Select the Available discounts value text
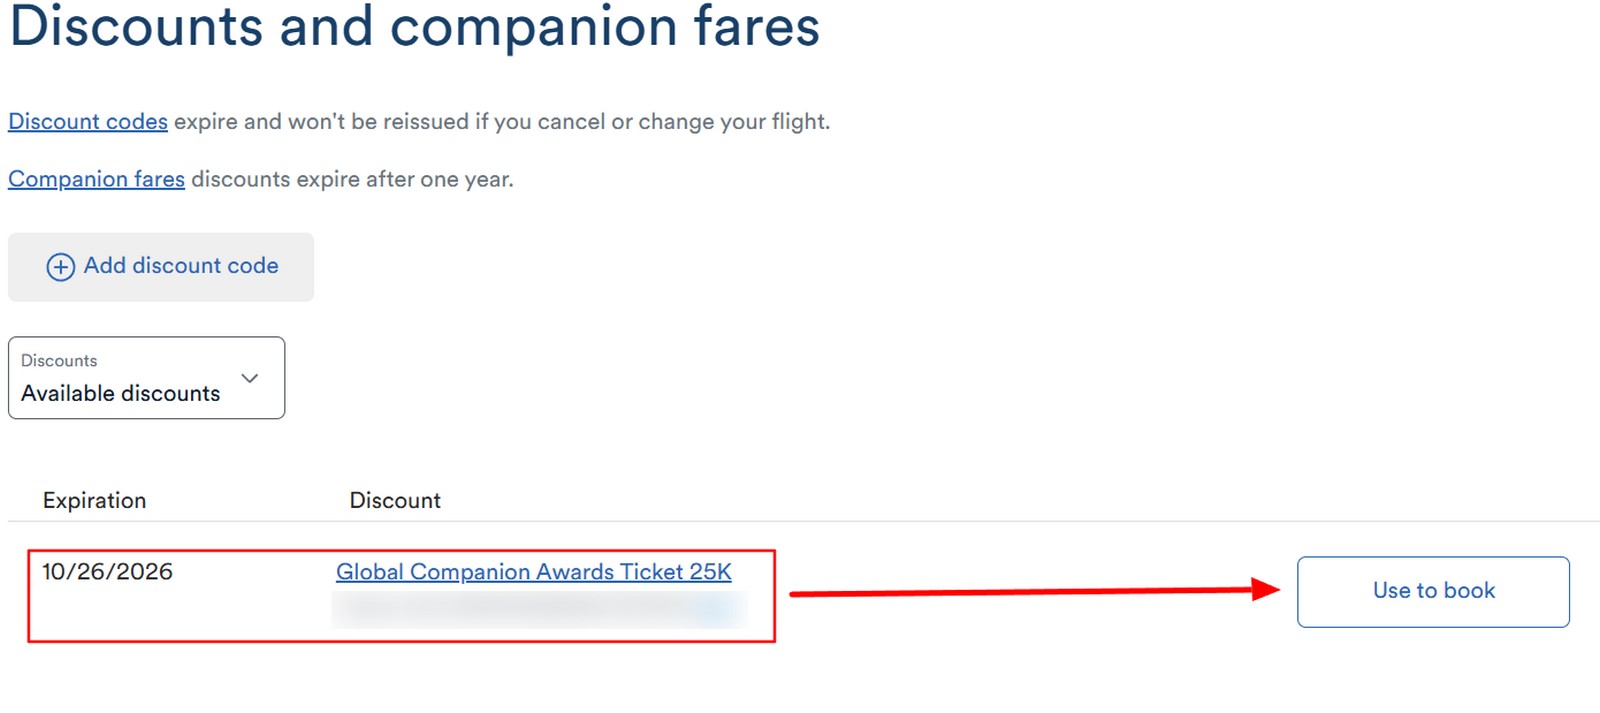This screenshot has height=713, width=1600. (120, 394)
